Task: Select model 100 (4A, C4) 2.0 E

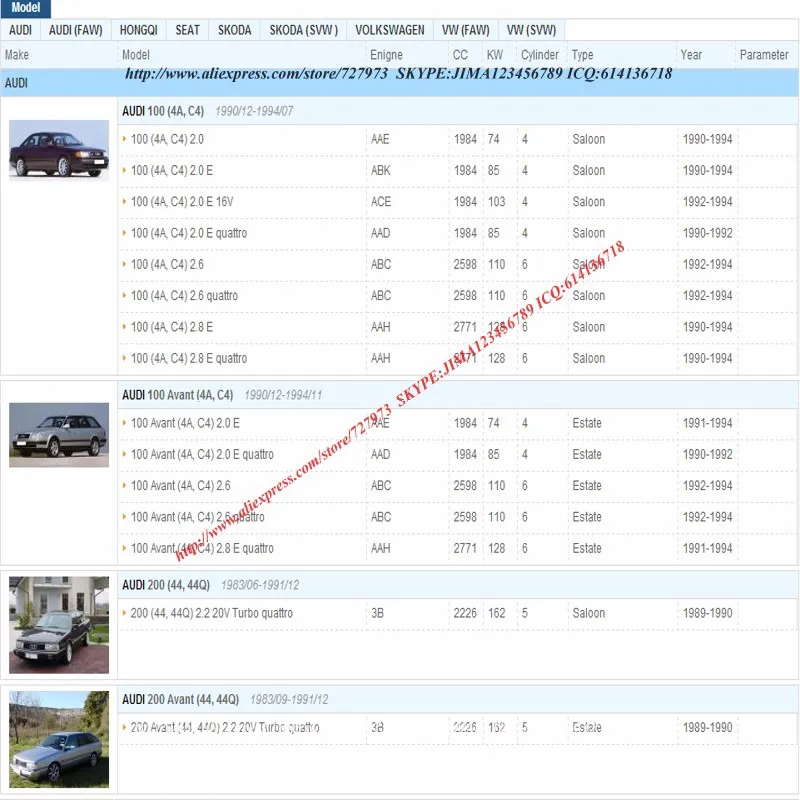Action: point(172,170)
